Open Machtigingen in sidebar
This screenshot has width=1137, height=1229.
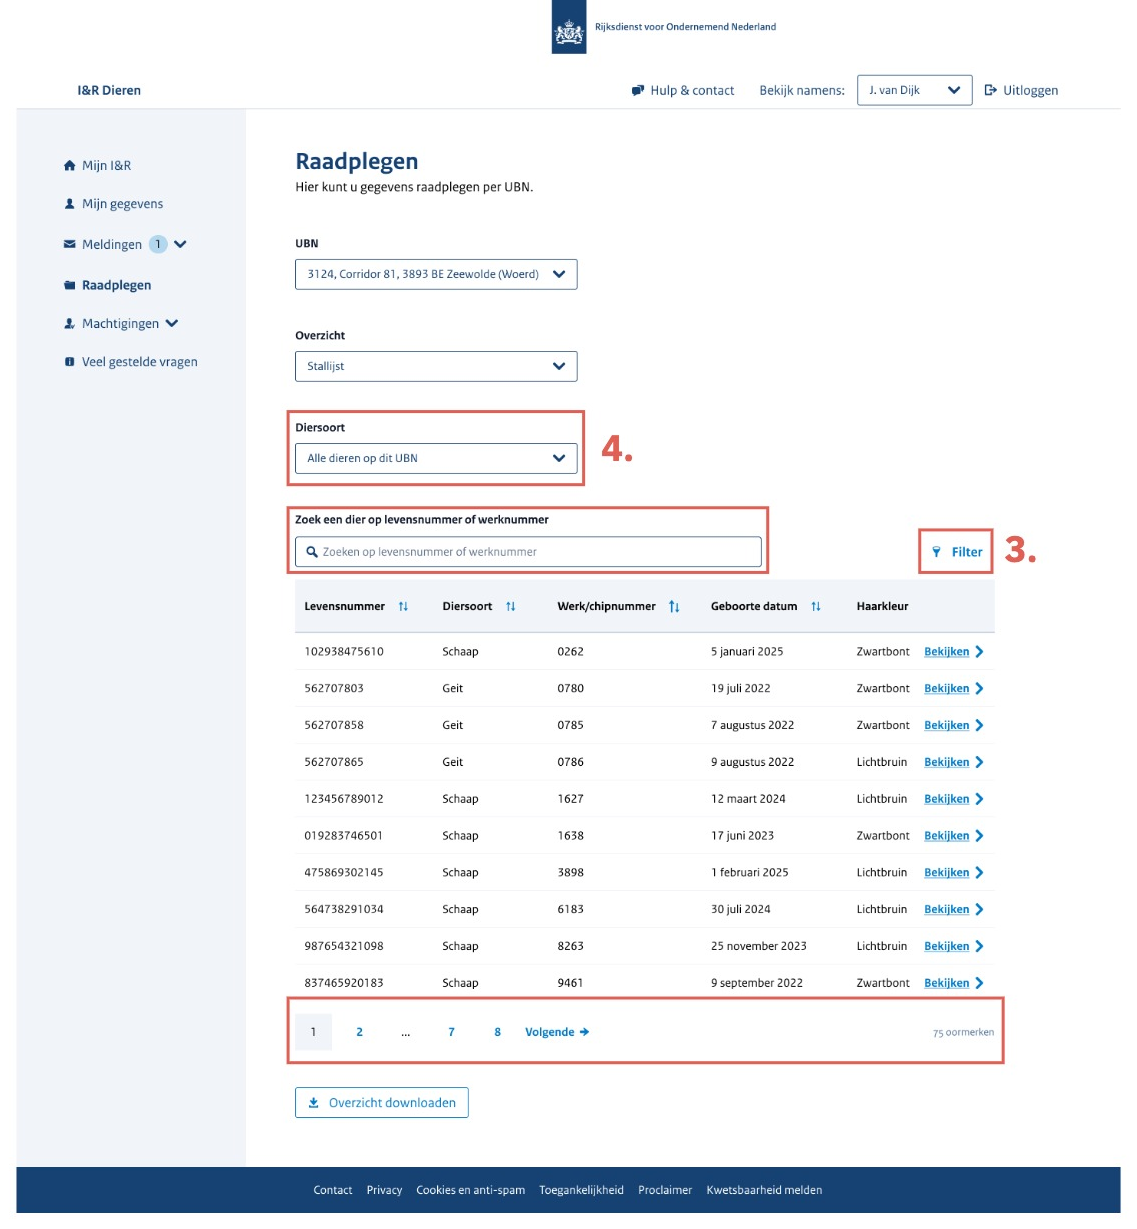pyautogui.click(x=120, y=324)
